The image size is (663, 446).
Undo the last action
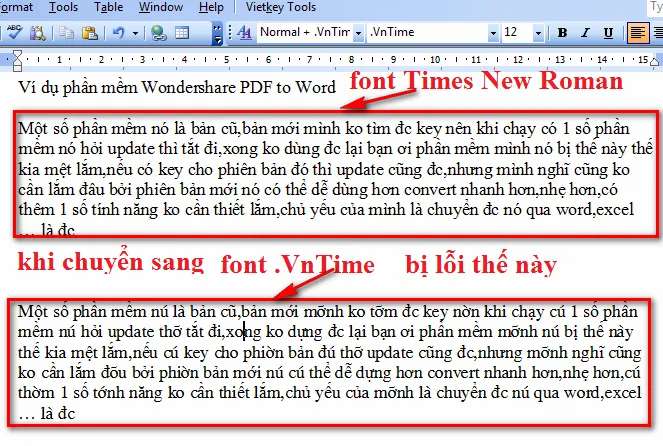(119, 33)
